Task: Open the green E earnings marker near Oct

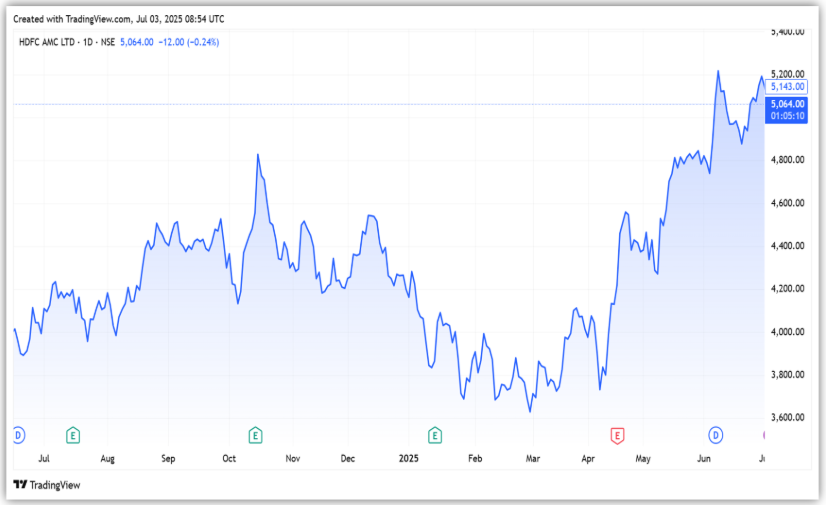Action: (x=256, y=434)
